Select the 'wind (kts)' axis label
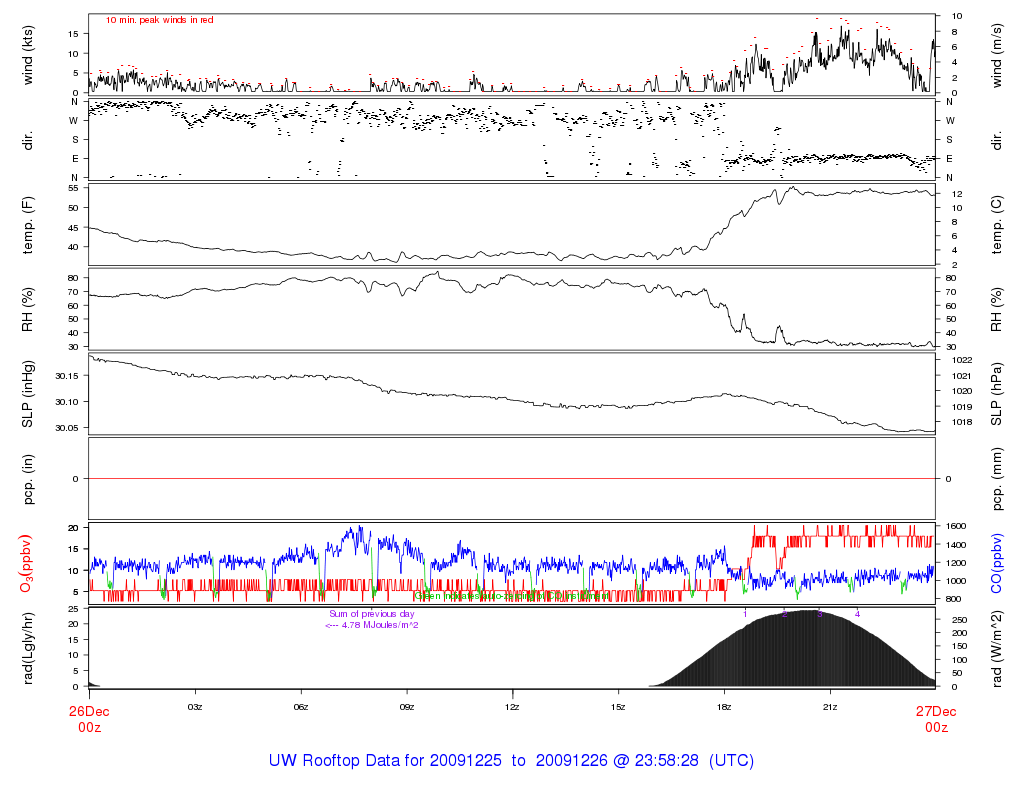This screenshot has height=800, width=1024. 27,56
